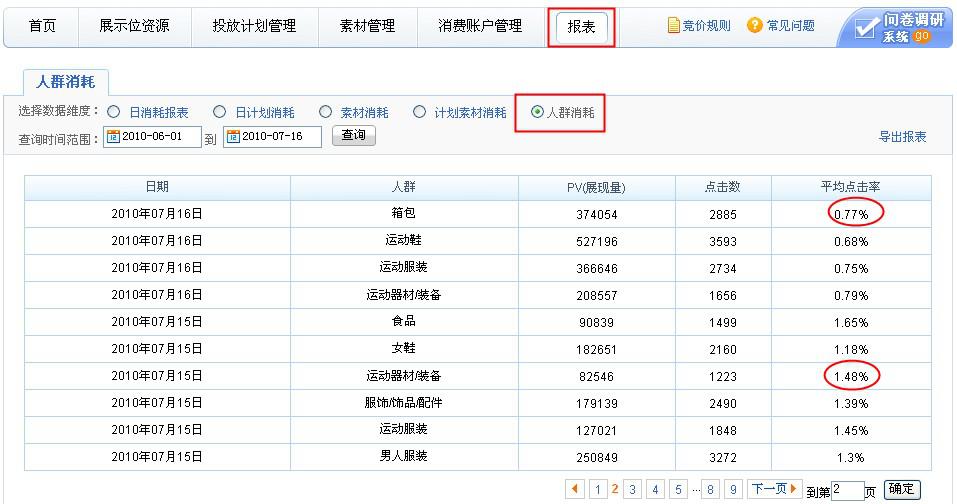
Task: Click the start date field 2010-06-01
Action: (152, 137)
